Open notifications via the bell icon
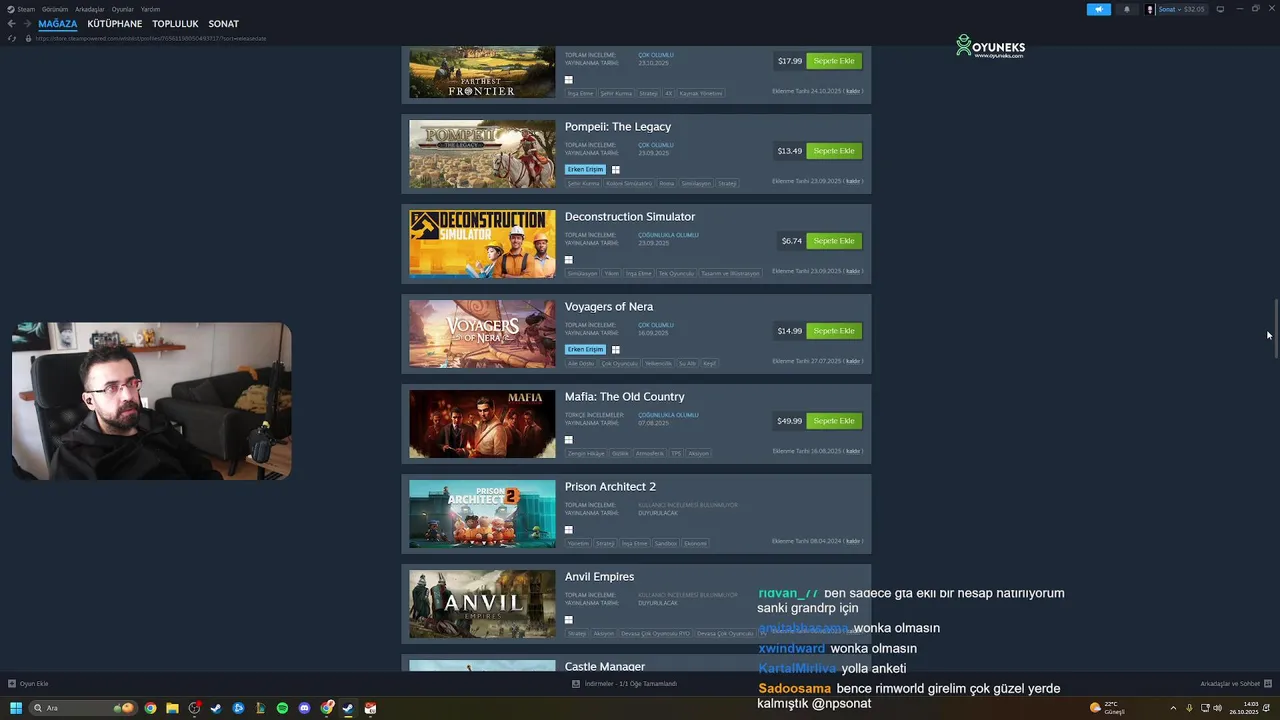The height and width of the screenshot is (720, 1280). click(x=1127, y=9)
